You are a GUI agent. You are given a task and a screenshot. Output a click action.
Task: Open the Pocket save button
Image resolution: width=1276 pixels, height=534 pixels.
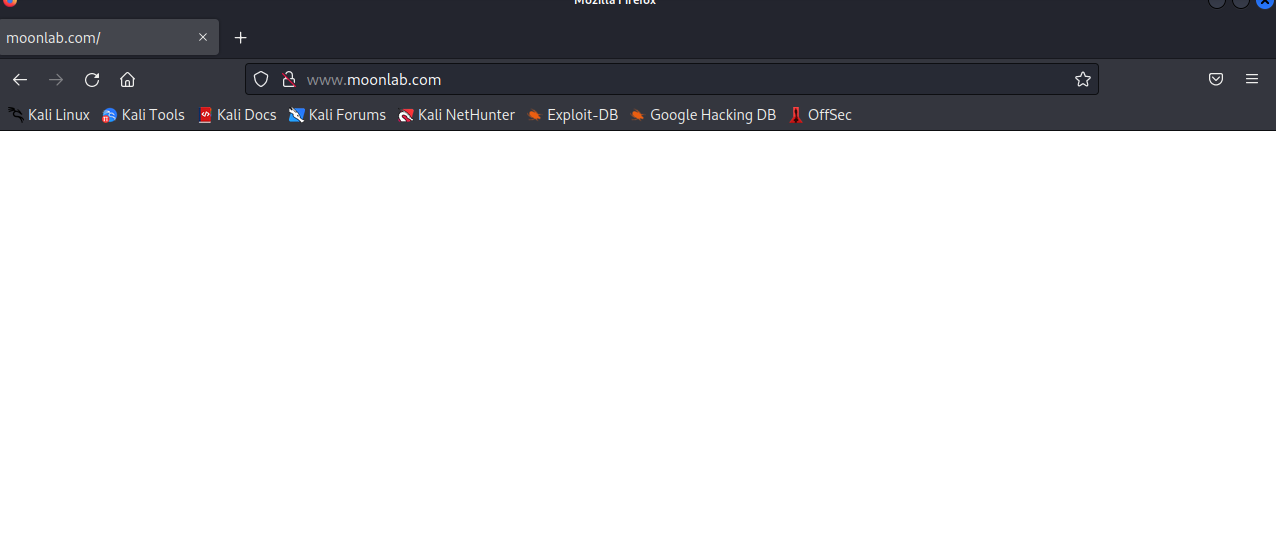(x=1216, y=79)
